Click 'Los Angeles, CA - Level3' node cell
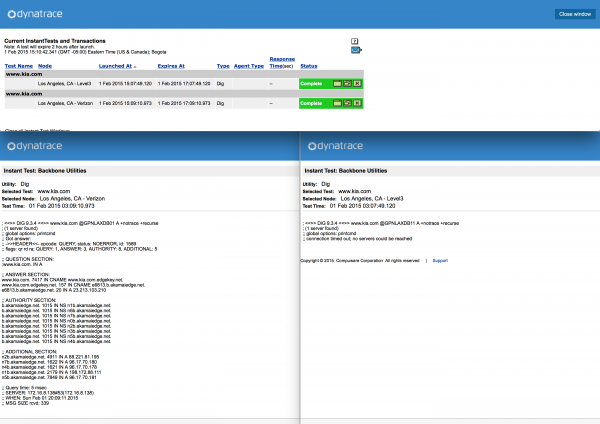This screenshot has width=600, height=424. pyautogui.click(x=64, y=83)
